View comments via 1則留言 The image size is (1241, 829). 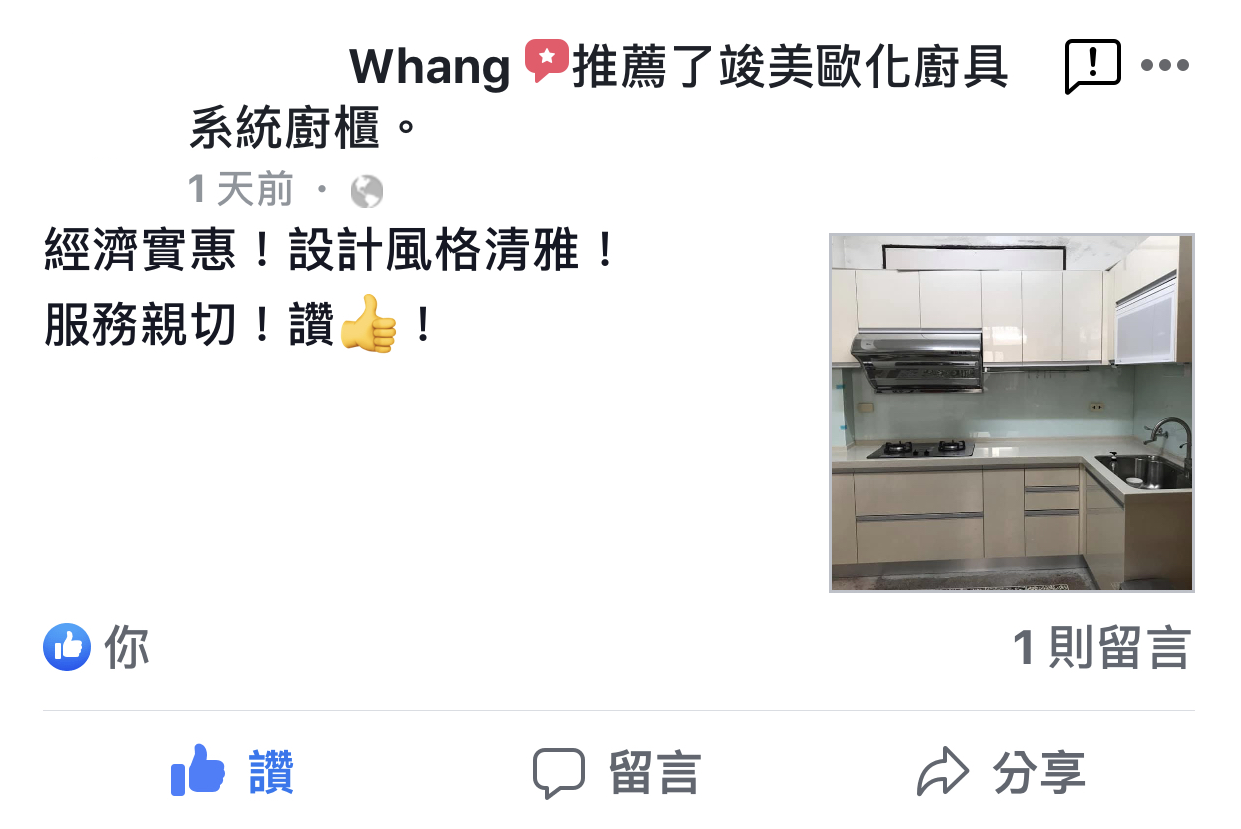1102,647
